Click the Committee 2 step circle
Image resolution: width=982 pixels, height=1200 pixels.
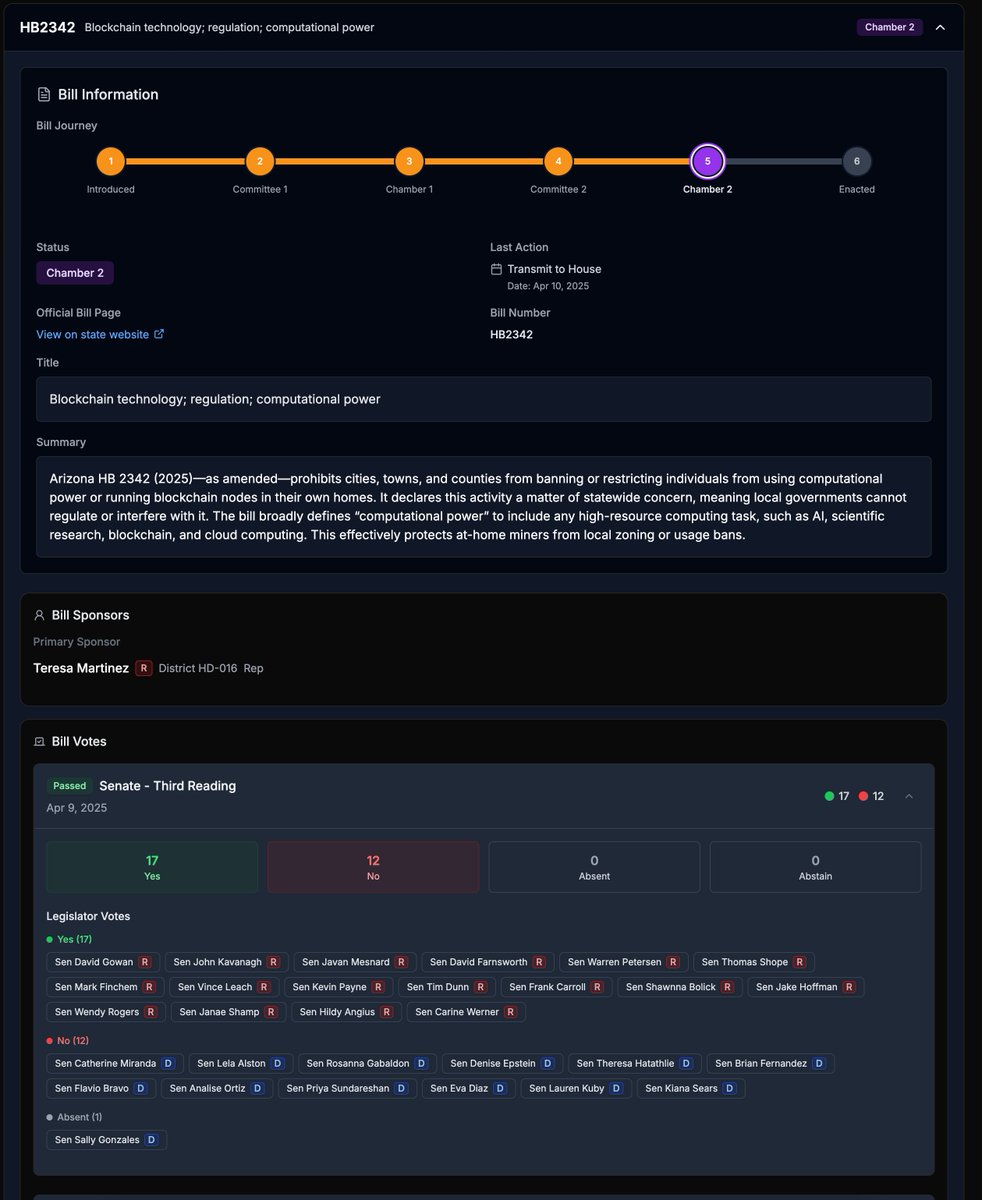[558, 161]
